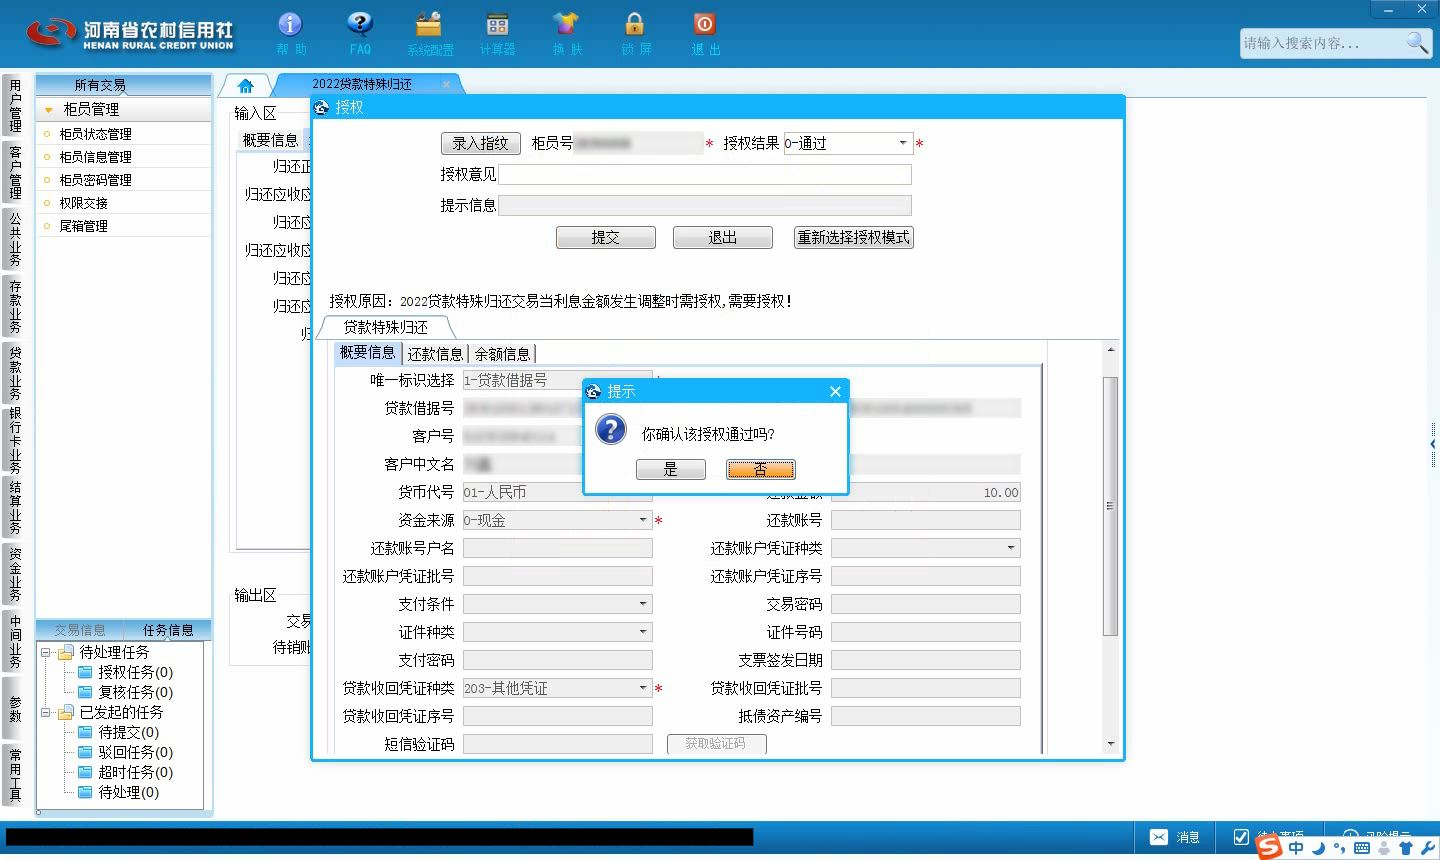Open the 证件种类 dropdown
This screenshot has width=1440, height=860.
coord(643,632)
